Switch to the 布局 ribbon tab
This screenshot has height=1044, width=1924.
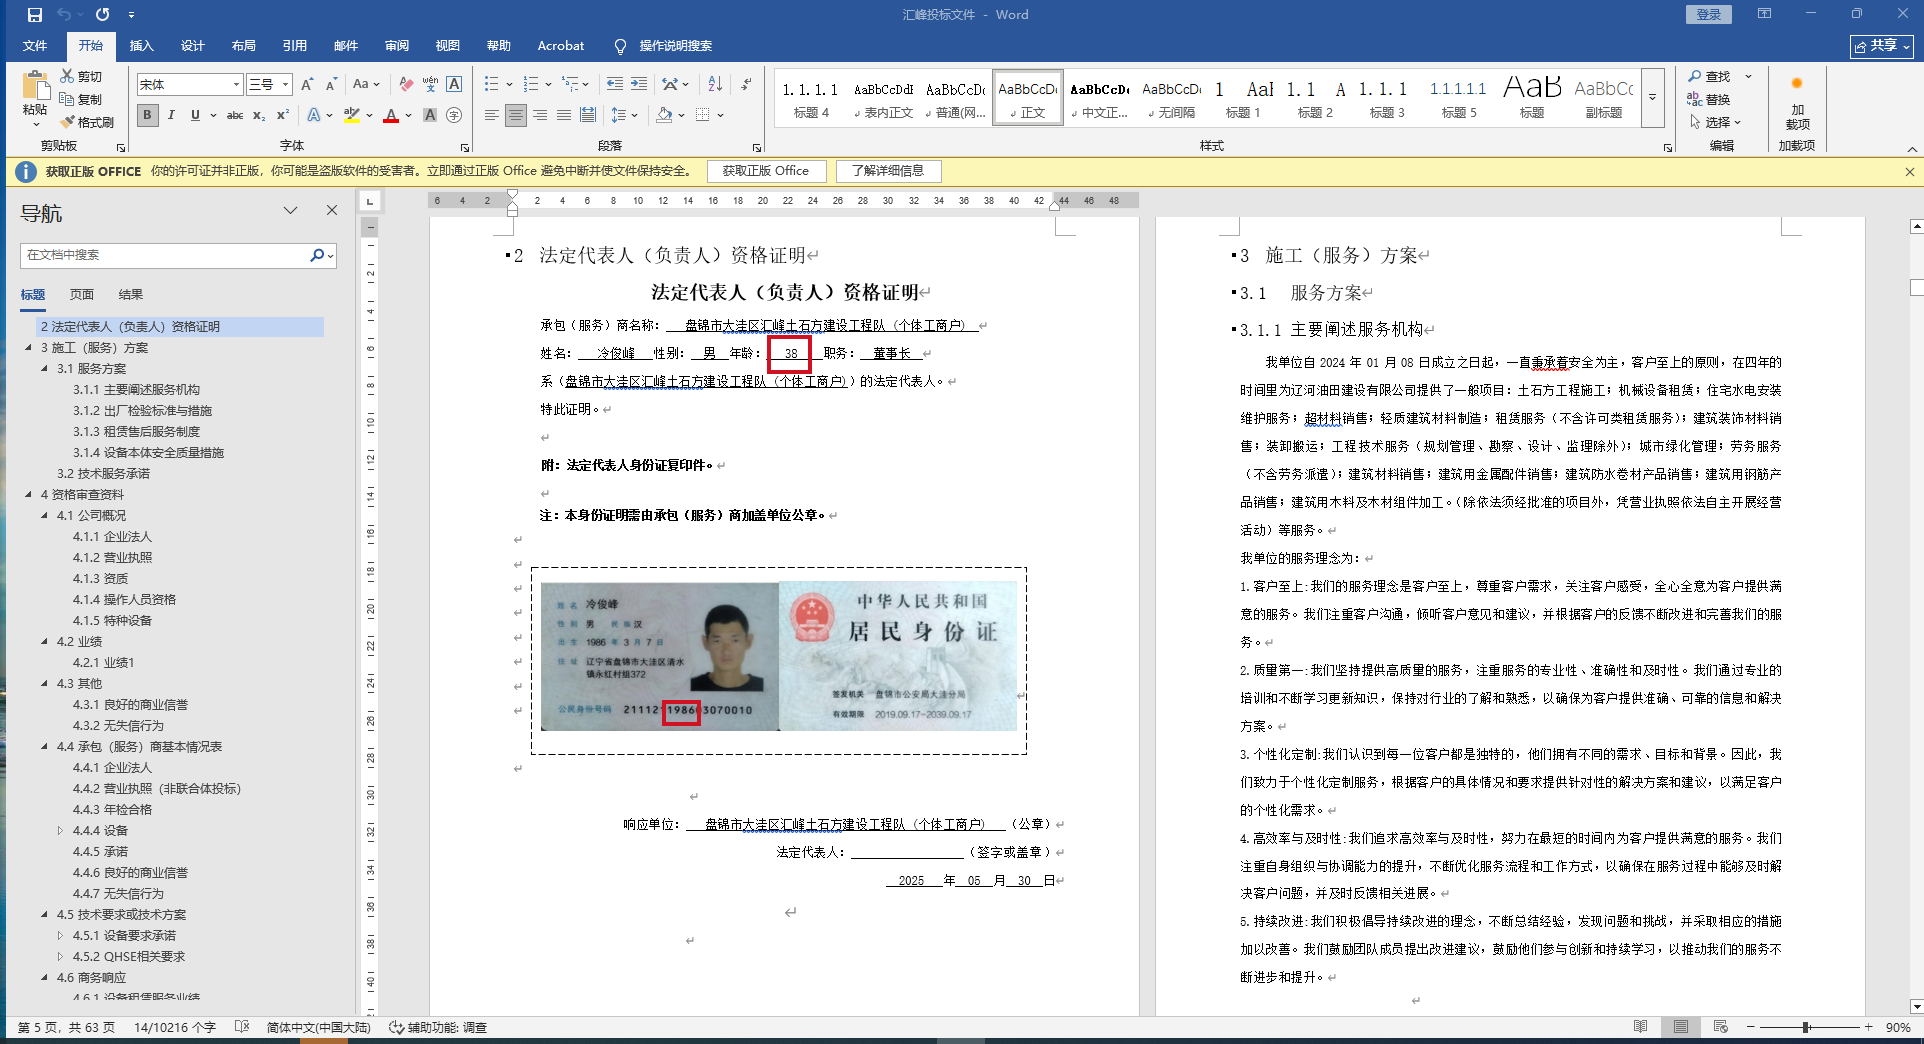click(244, 46)
